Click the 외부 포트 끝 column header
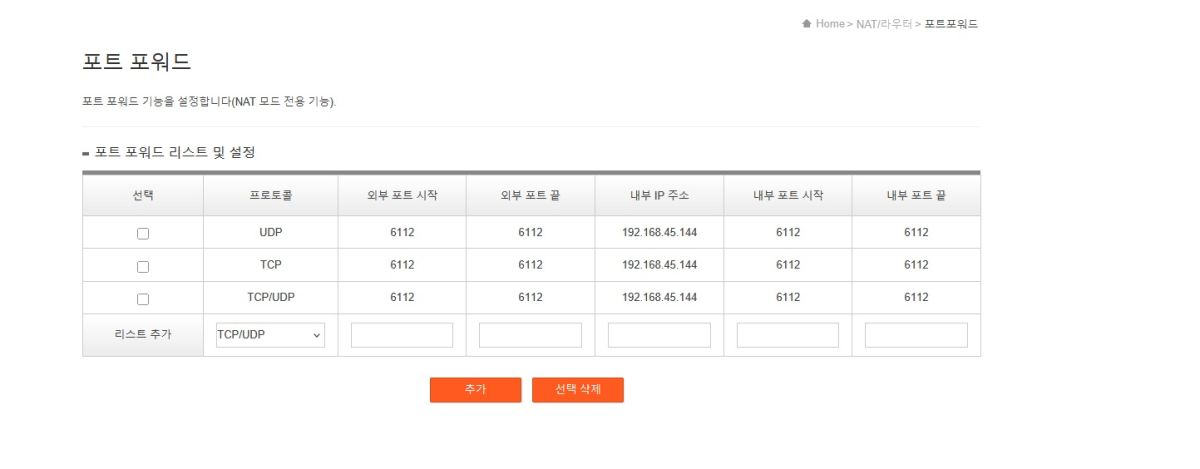1200x469 pixels. point(530,195)
